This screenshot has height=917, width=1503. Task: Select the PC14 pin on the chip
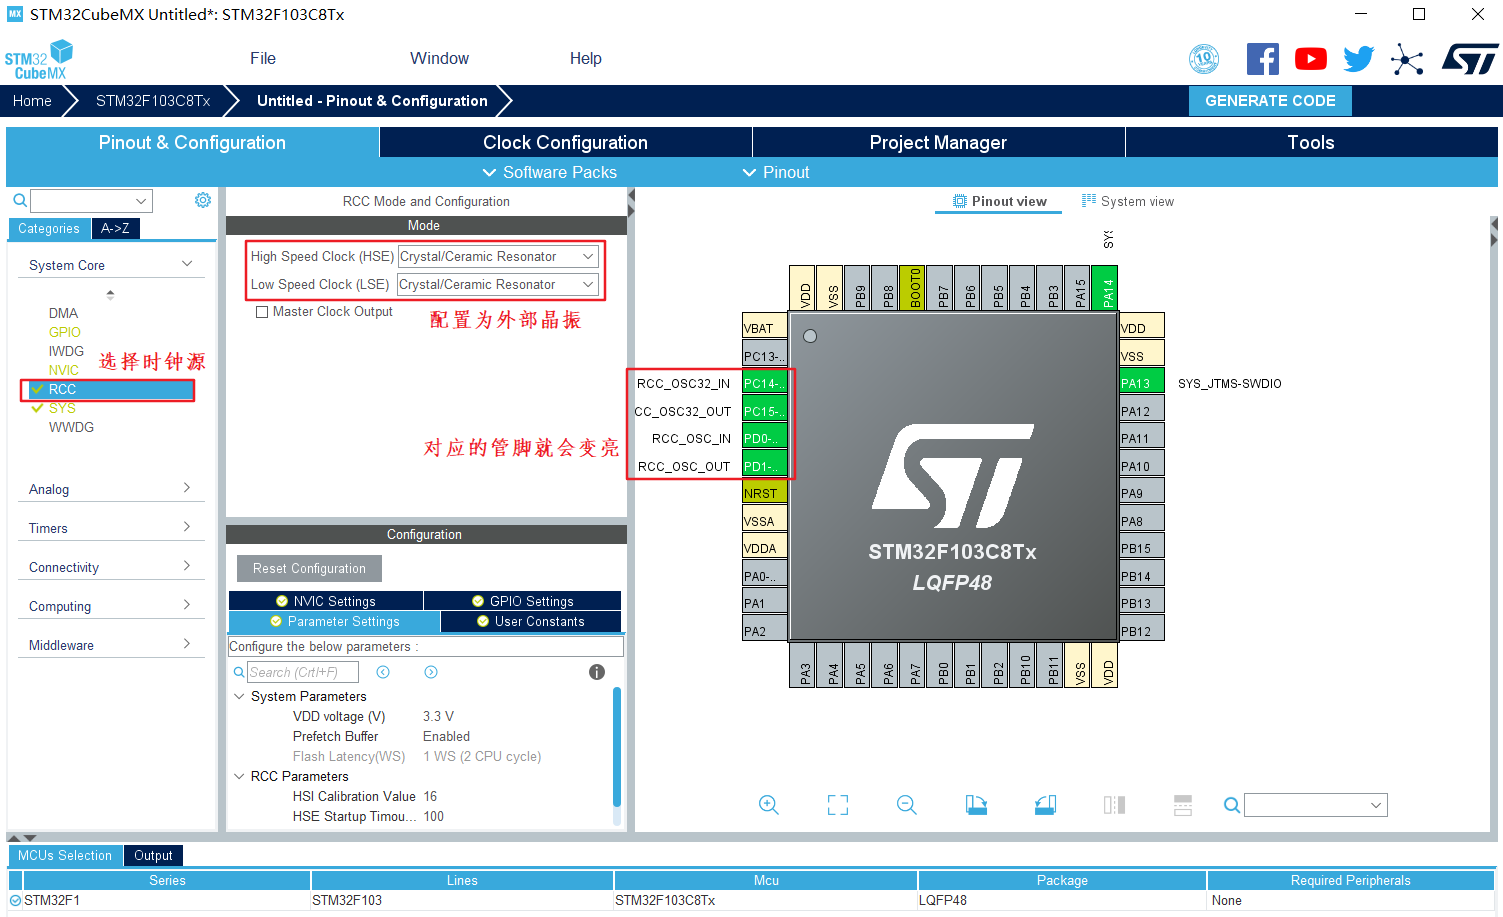(765, 383)
